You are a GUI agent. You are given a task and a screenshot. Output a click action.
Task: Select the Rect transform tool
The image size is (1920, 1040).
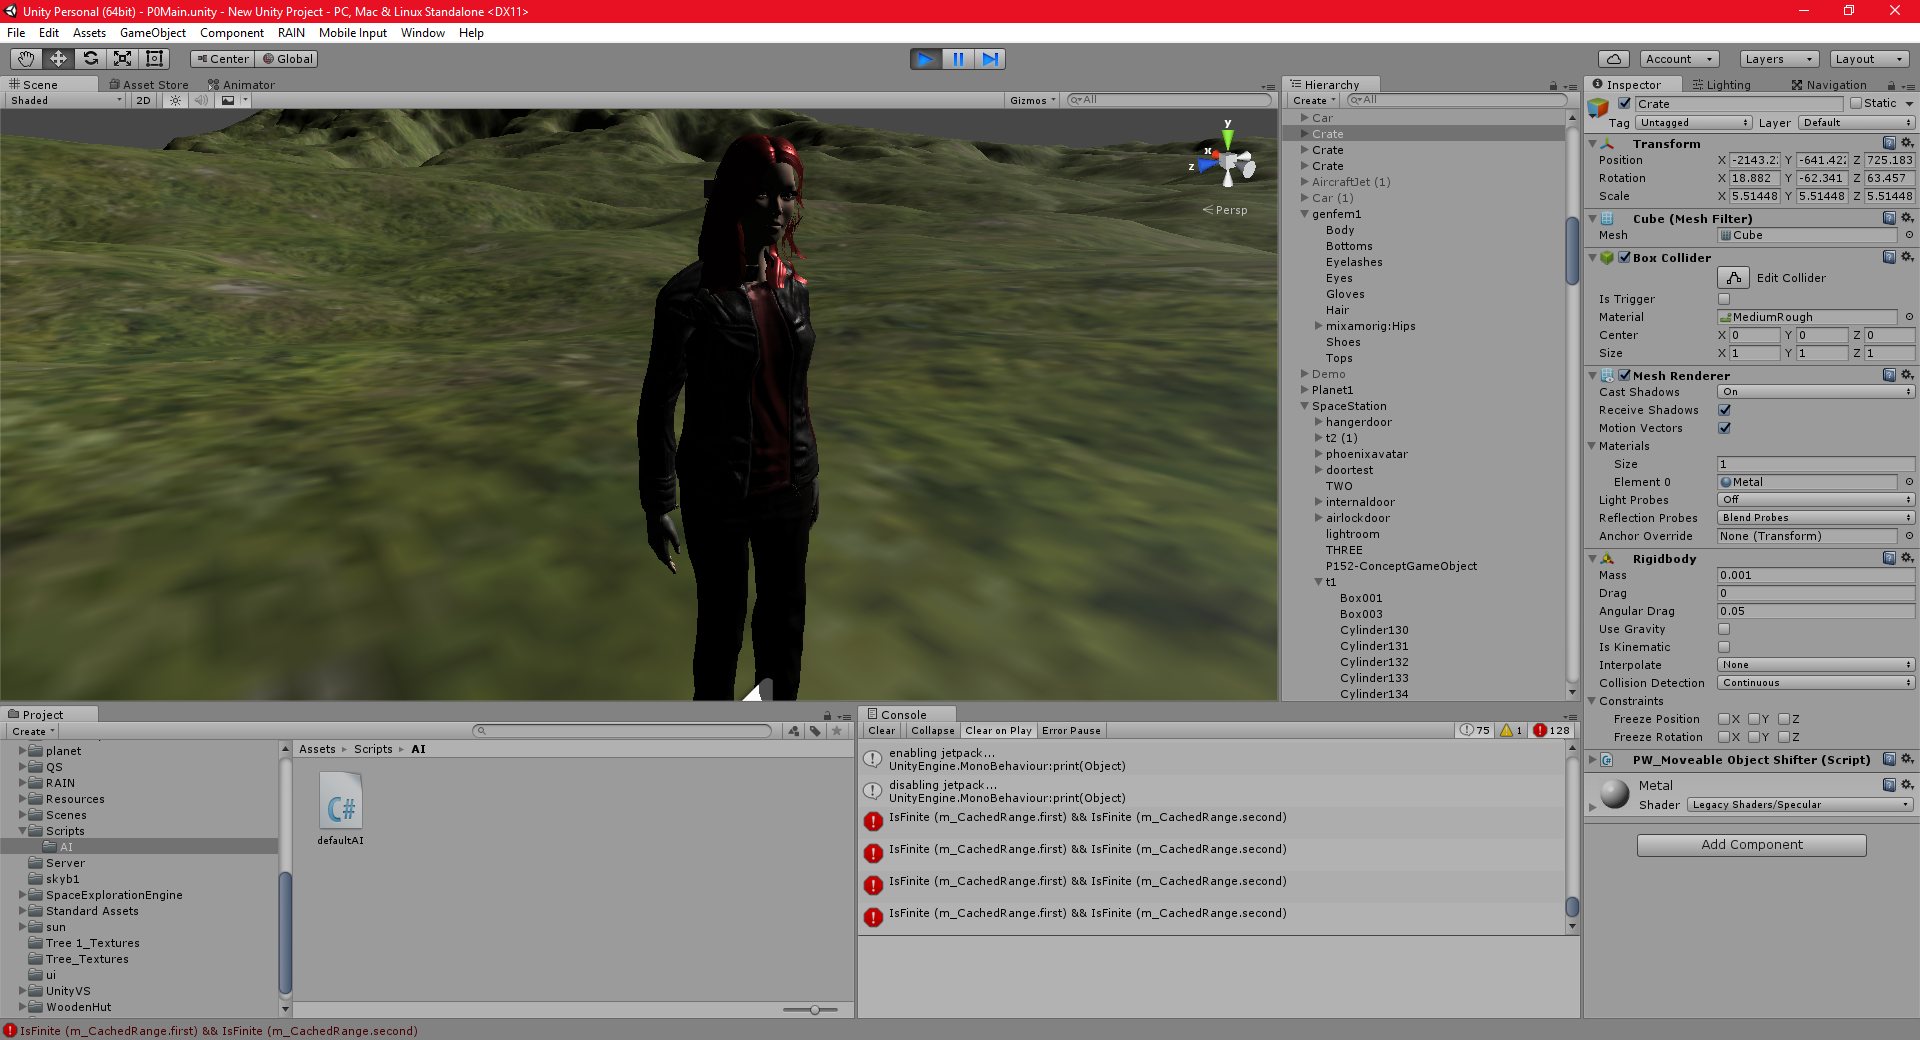(154, 59)
